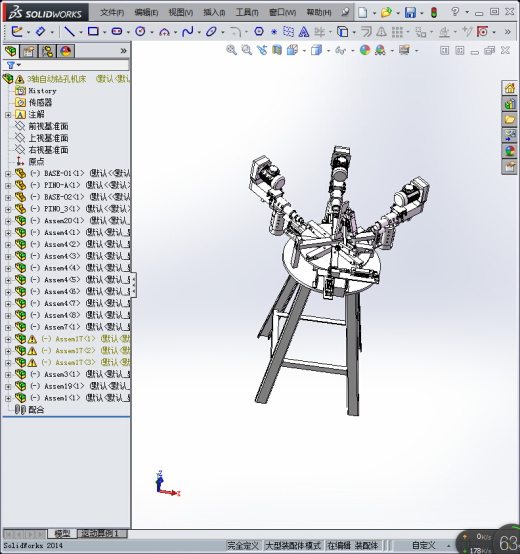This screenshot has width=520, height=554.
Task: Open the 帮助(H) menu
Action: pos(319,13)
